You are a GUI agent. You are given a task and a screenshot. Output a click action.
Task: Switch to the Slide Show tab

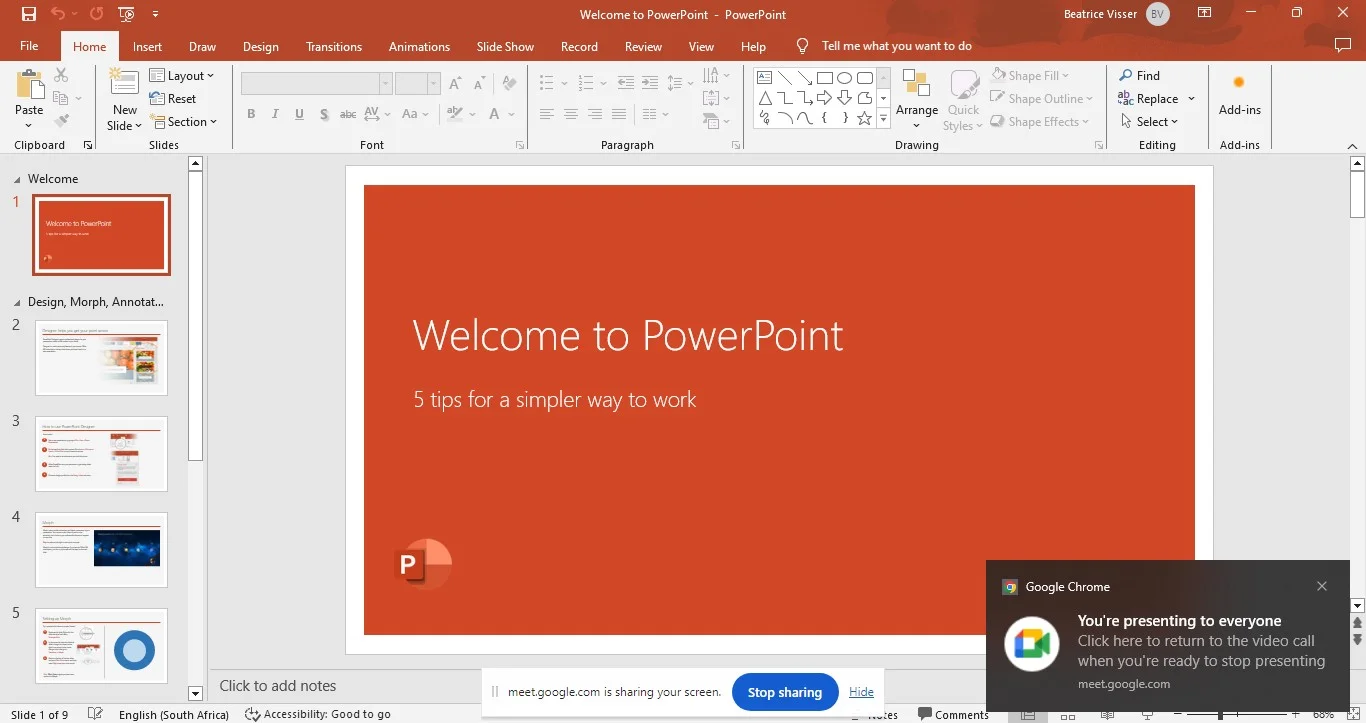point(505,46)
